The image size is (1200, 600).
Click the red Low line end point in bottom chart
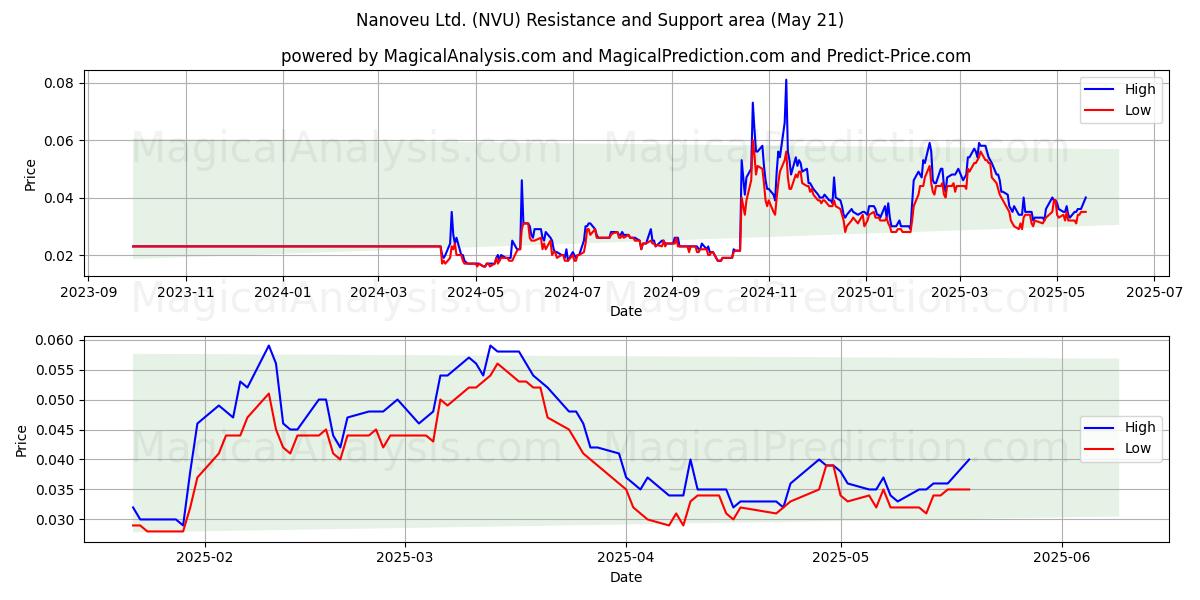point(969,489)
